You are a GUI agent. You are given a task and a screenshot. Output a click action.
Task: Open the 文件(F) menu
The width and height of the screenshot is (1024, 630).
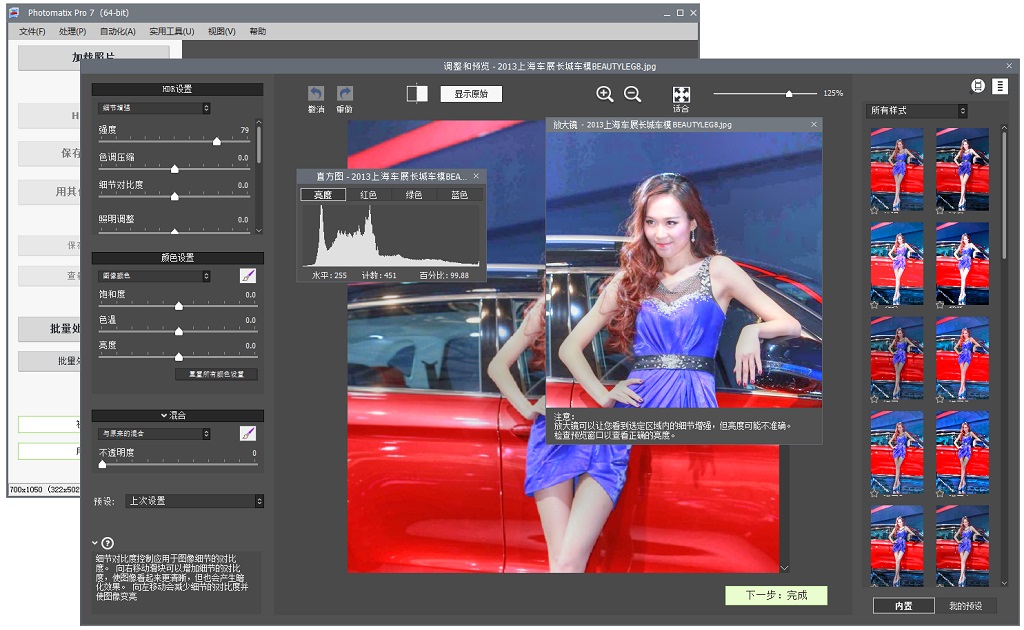[x=32, y=31]
